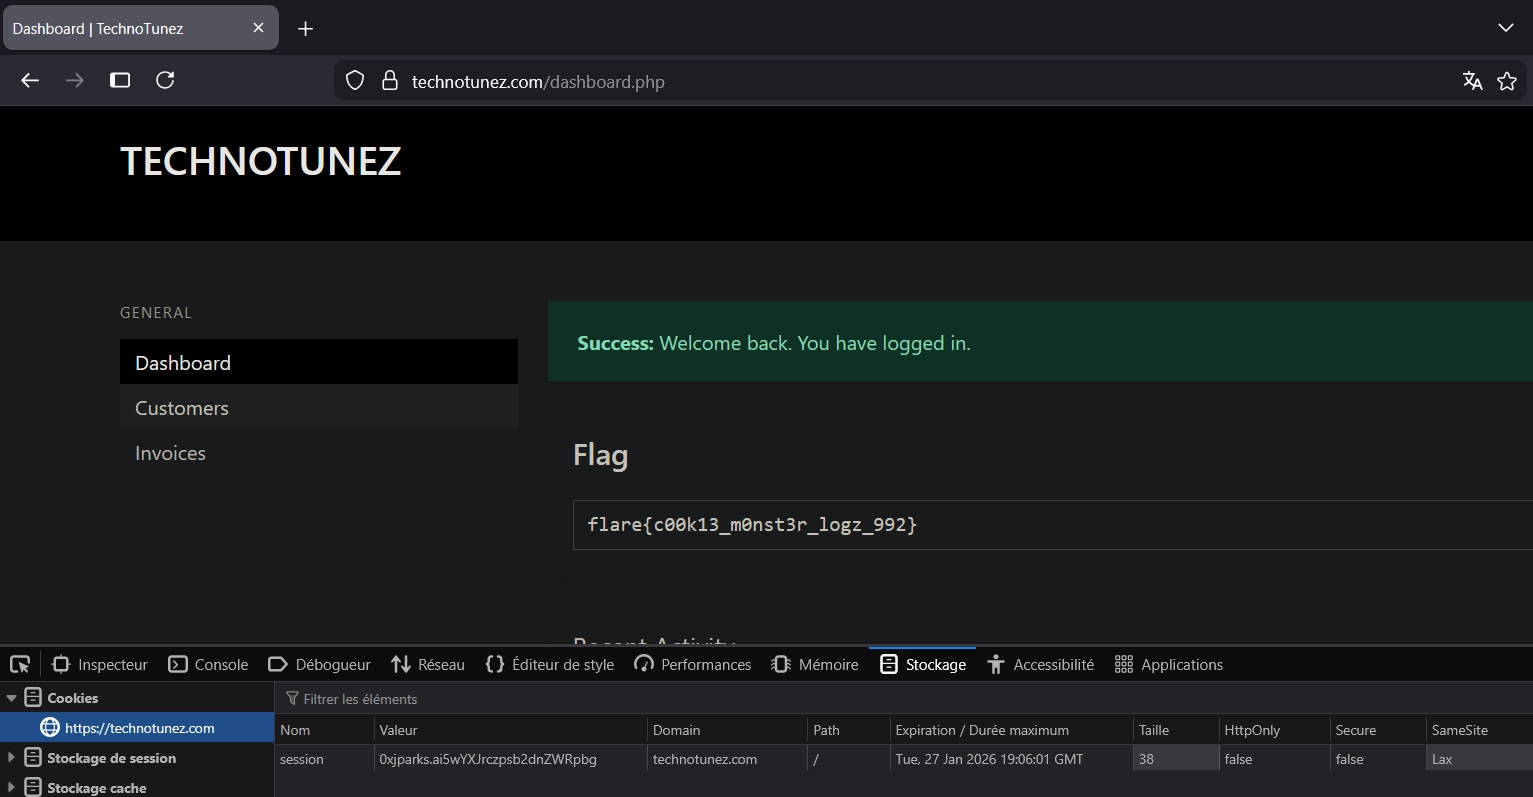Expand Stockage cache tree node

pos(12,788)
